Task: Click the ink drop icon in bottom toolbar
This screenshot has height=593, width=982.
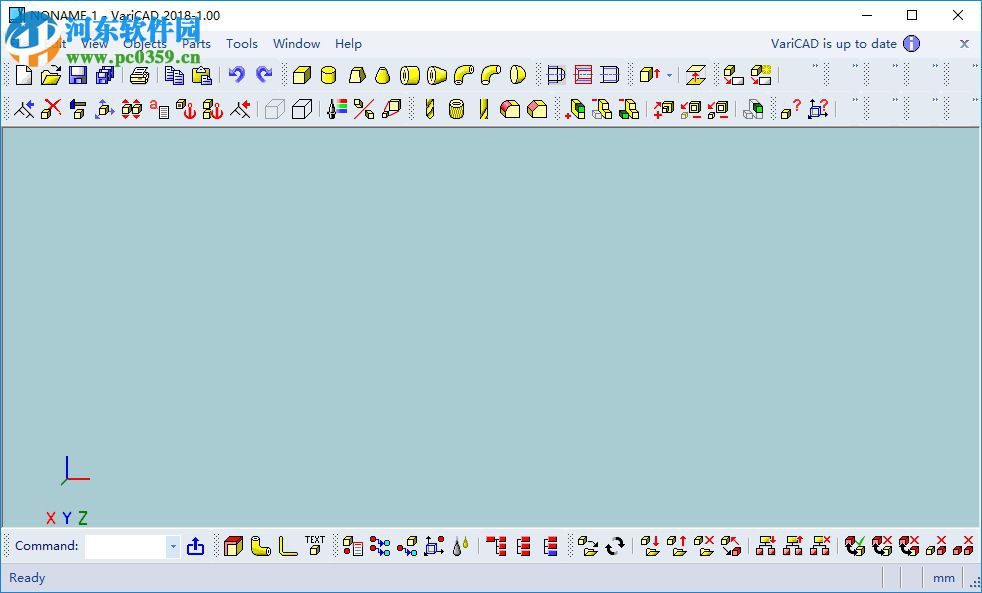Action: 462,546
